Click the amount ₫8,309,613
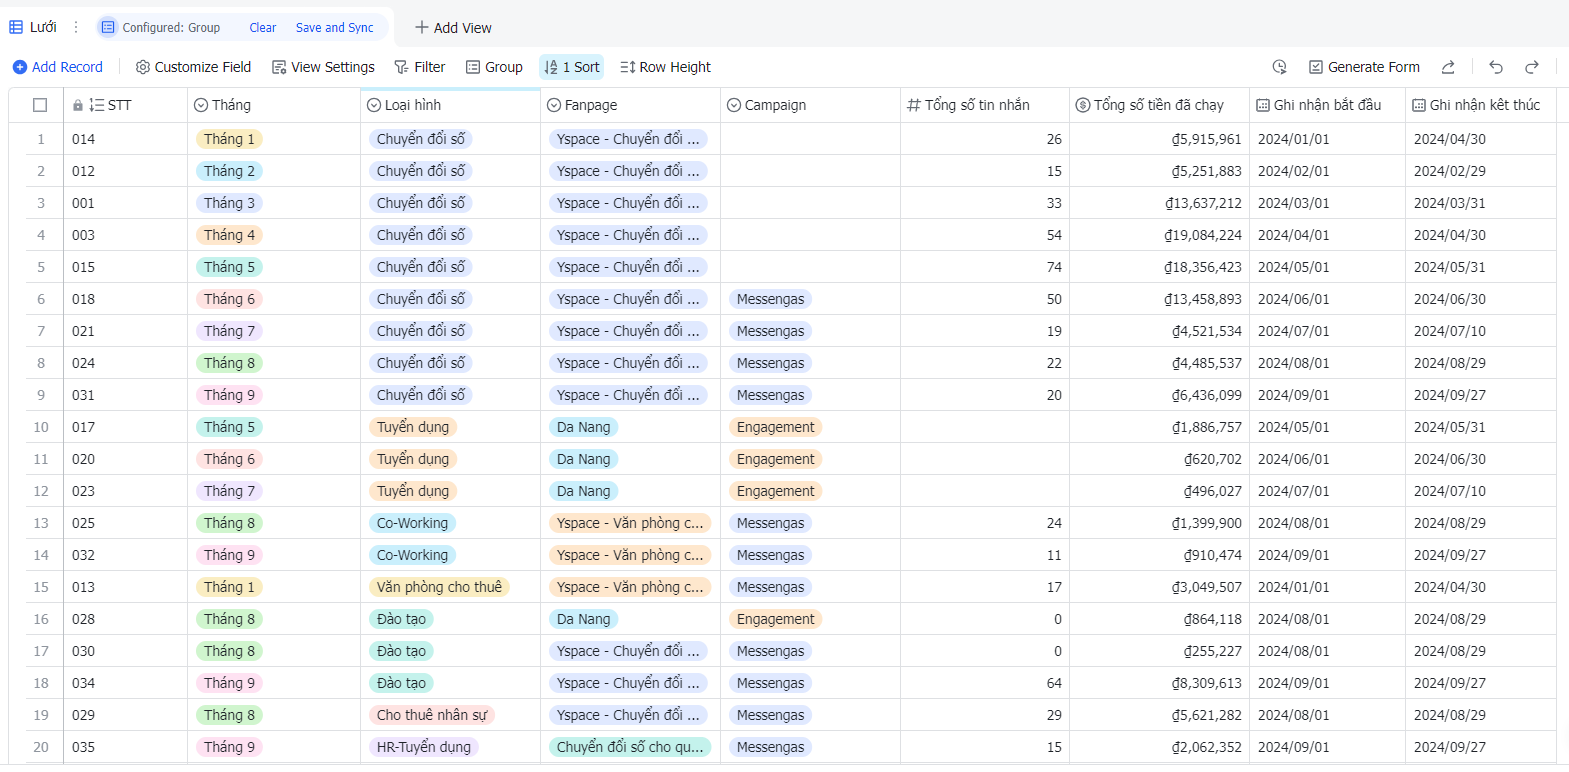The height and width of the screenshot is (772, 1569). pos(1207,683)
